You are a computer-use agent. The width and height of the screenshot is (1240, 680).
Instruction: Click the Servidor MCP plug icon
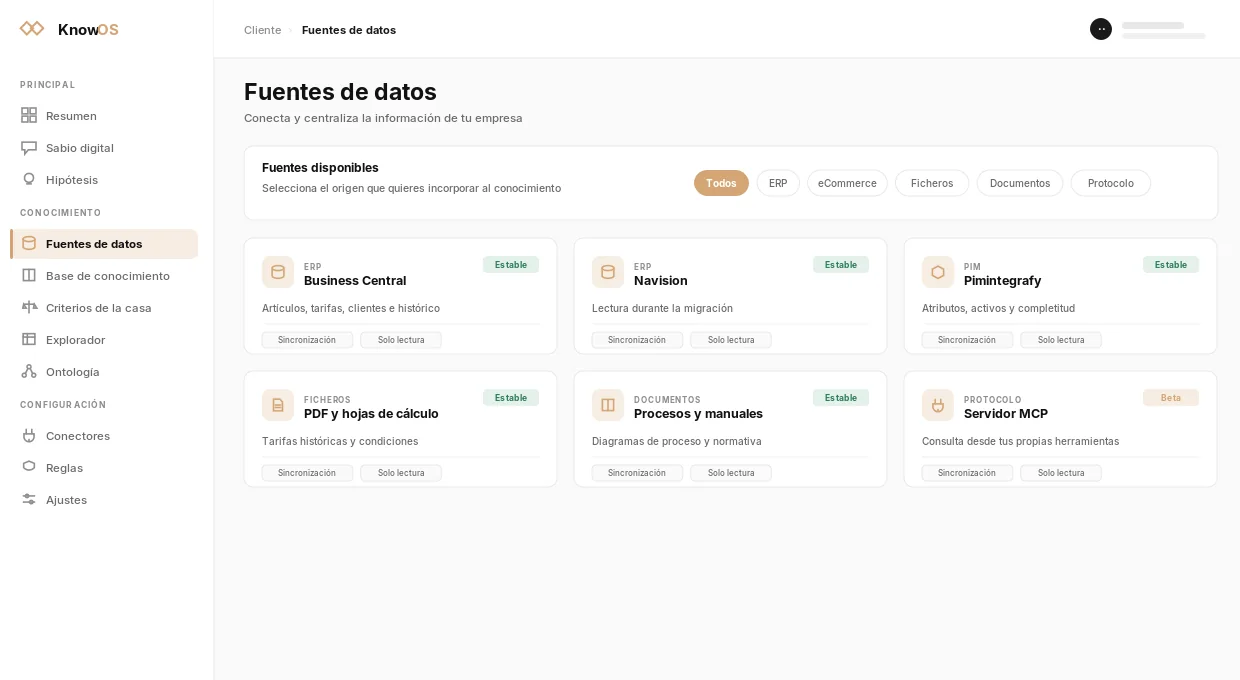pos(938,405)
